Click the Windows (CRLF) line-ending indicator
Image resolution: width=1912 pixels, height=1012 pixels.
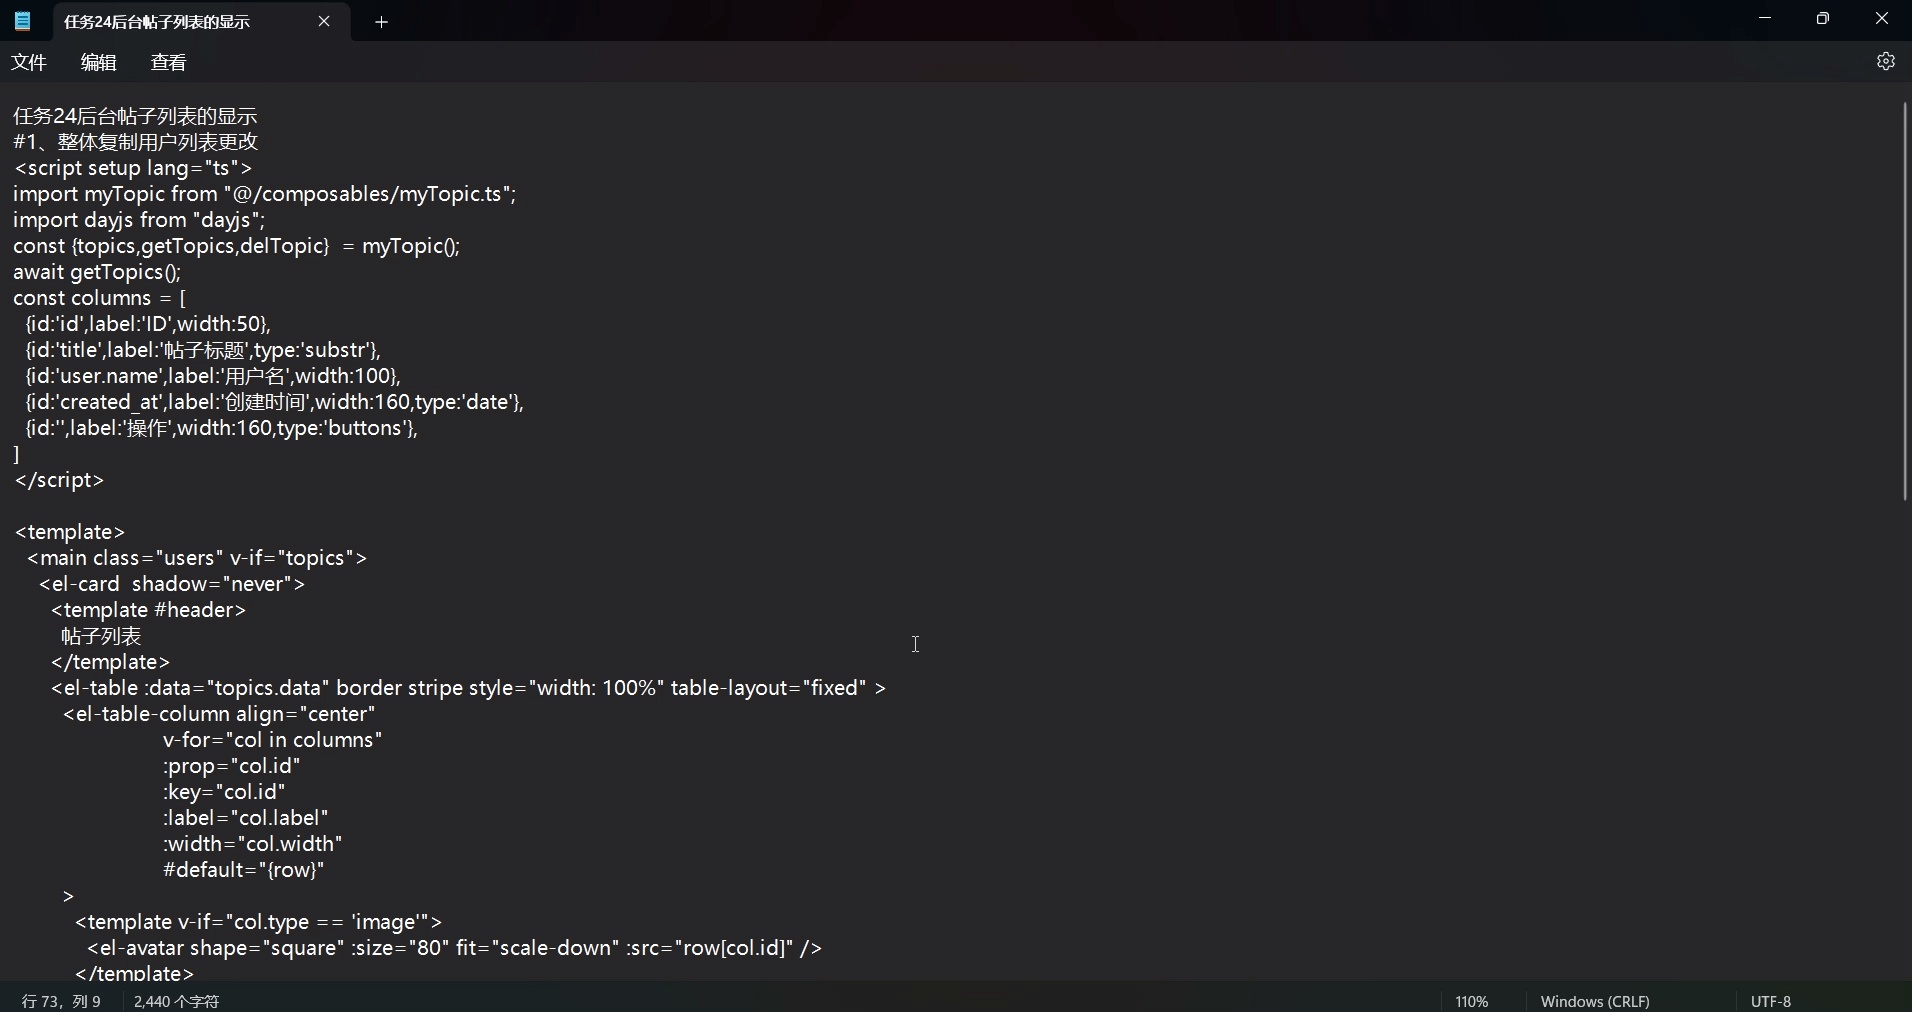click(1596, 1001)
